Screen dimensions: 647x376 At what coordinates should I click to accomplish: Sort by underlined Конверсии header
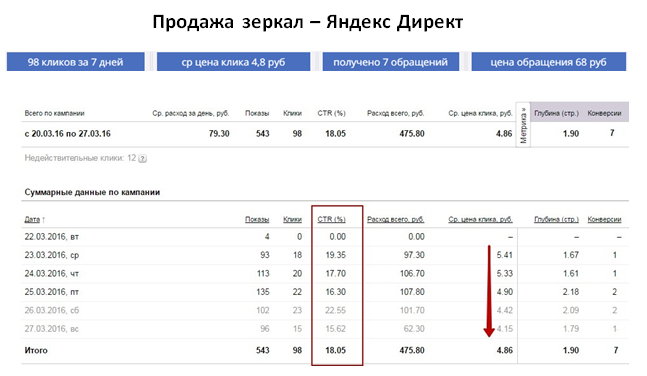[x=604, y=220]
